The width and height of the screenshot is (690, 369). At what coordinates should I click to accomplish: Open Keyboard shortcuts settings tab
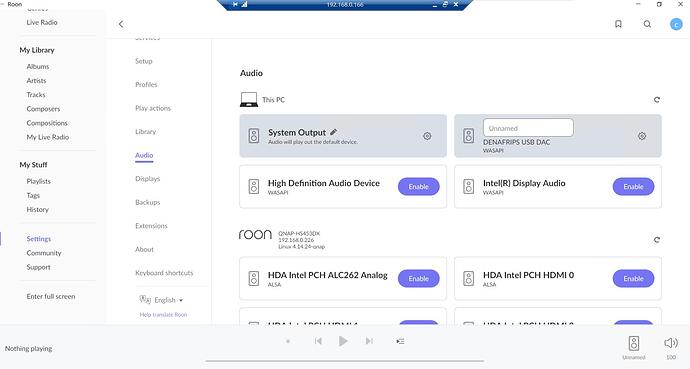point(164,273)
